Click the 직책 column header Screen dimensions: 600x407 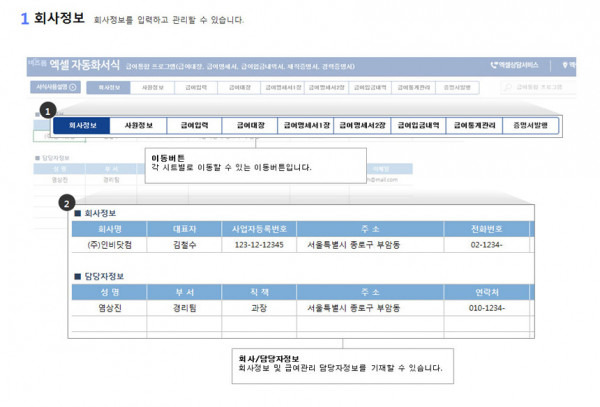click(x=259, y=292)
